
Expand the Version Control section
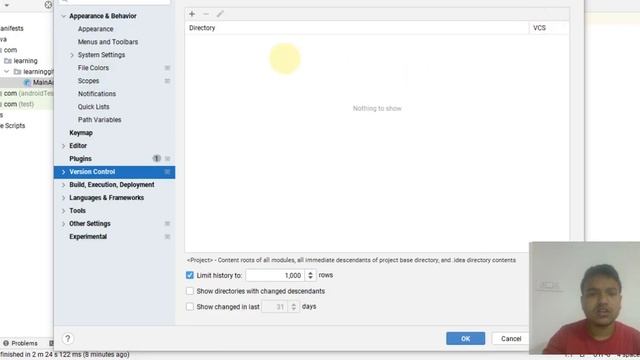pyautogui.click(x=64, y=172)
